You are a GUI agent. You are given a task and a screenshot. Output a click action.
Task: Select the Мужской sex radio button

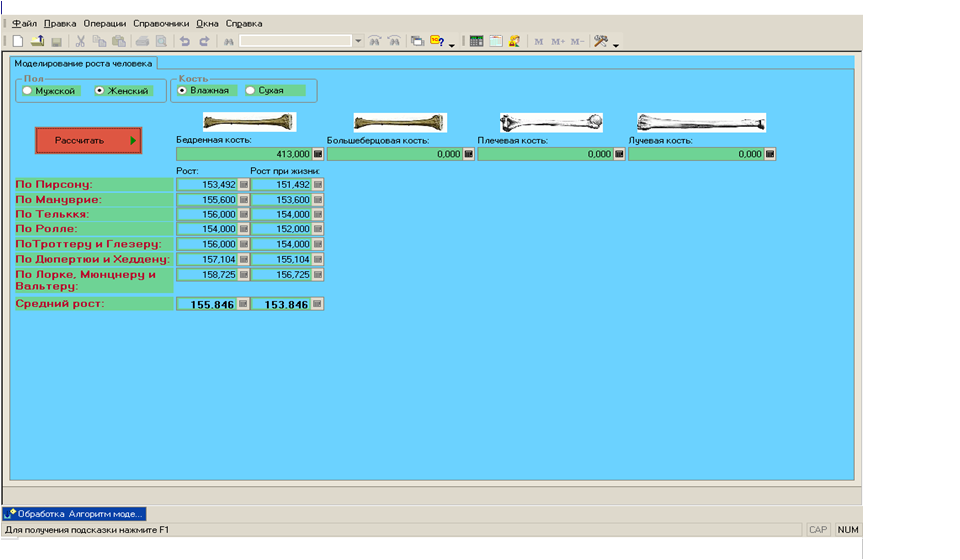coord(27,91)
